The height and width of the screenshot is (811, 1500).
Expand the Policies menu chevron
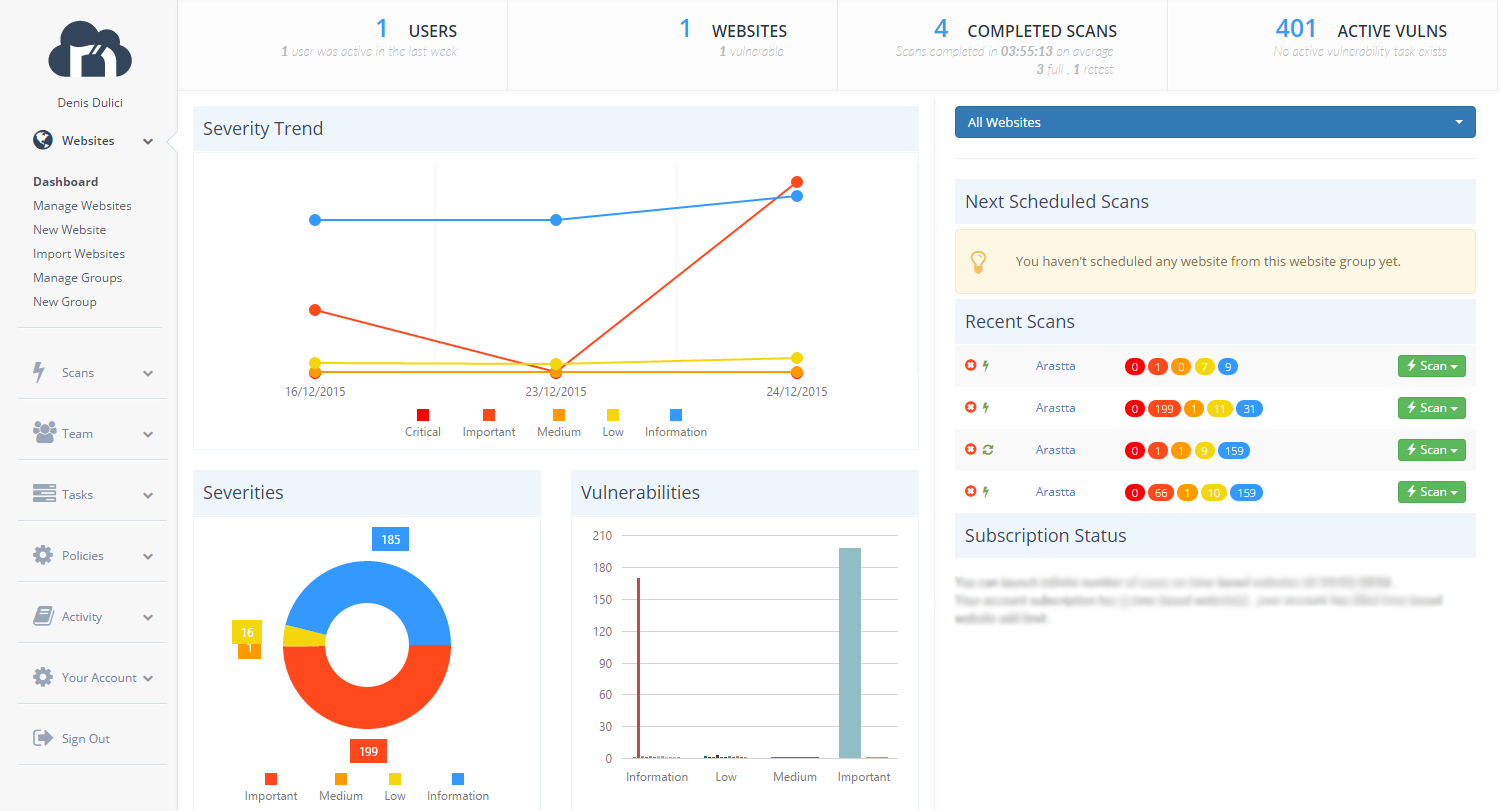(x=148, y=556)
